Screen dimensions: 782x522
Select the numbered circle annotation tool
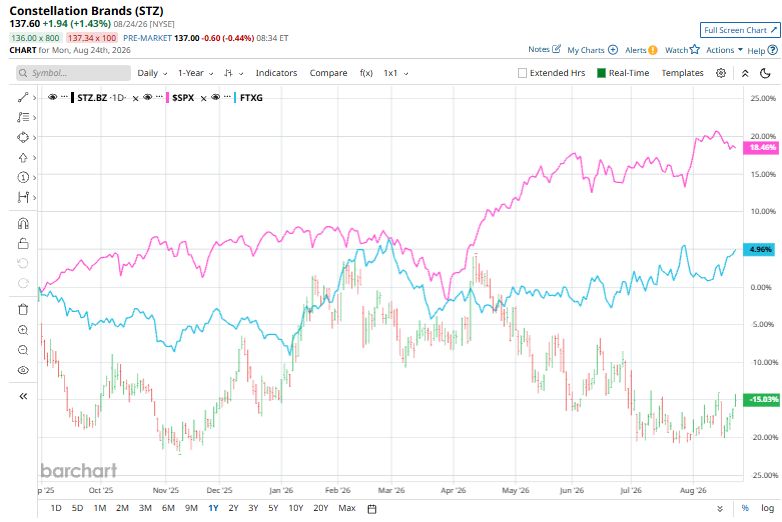pos(22,177)
